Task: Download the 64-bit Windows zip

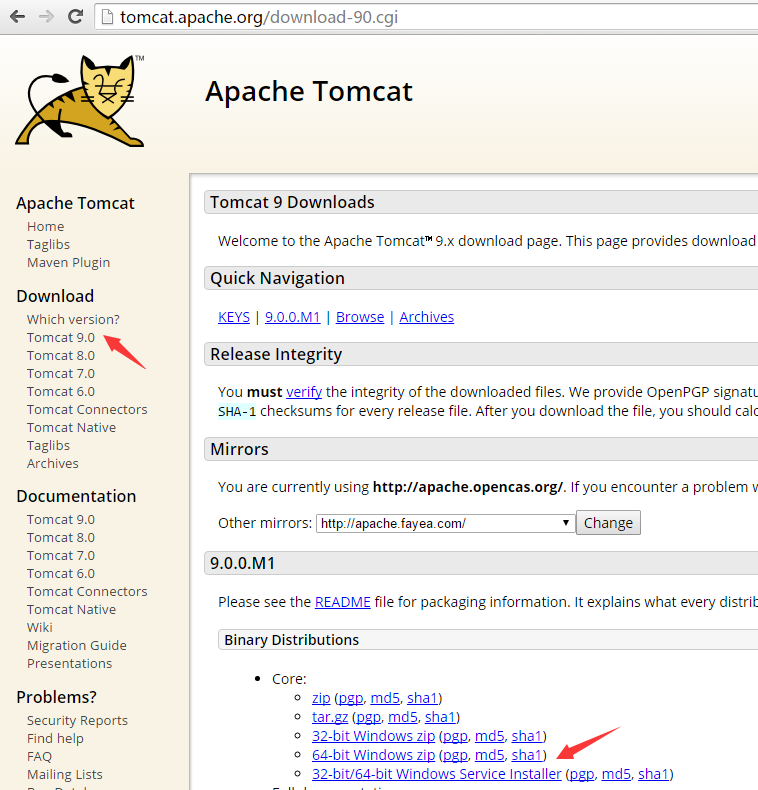Action: pos(373,755)
